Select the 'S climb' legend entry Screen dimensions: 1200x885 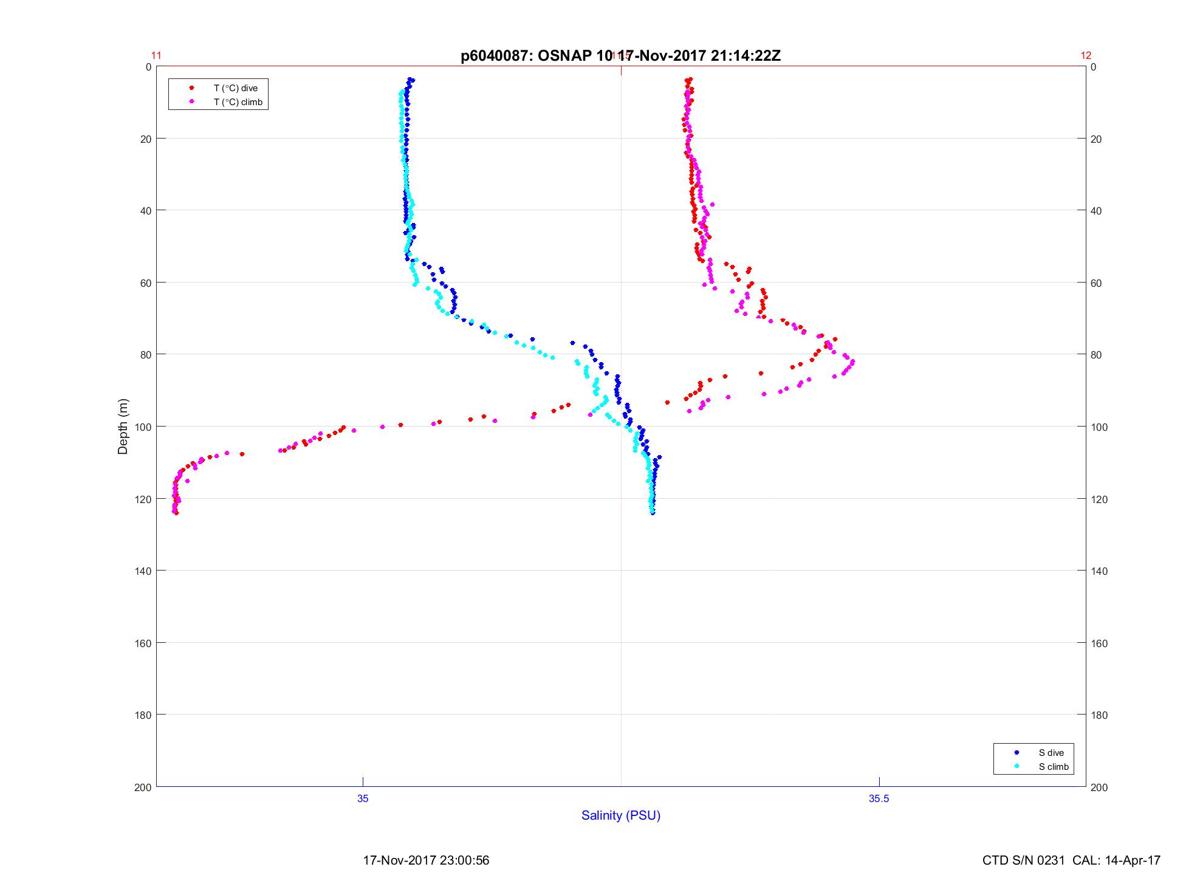point(1054,766)
